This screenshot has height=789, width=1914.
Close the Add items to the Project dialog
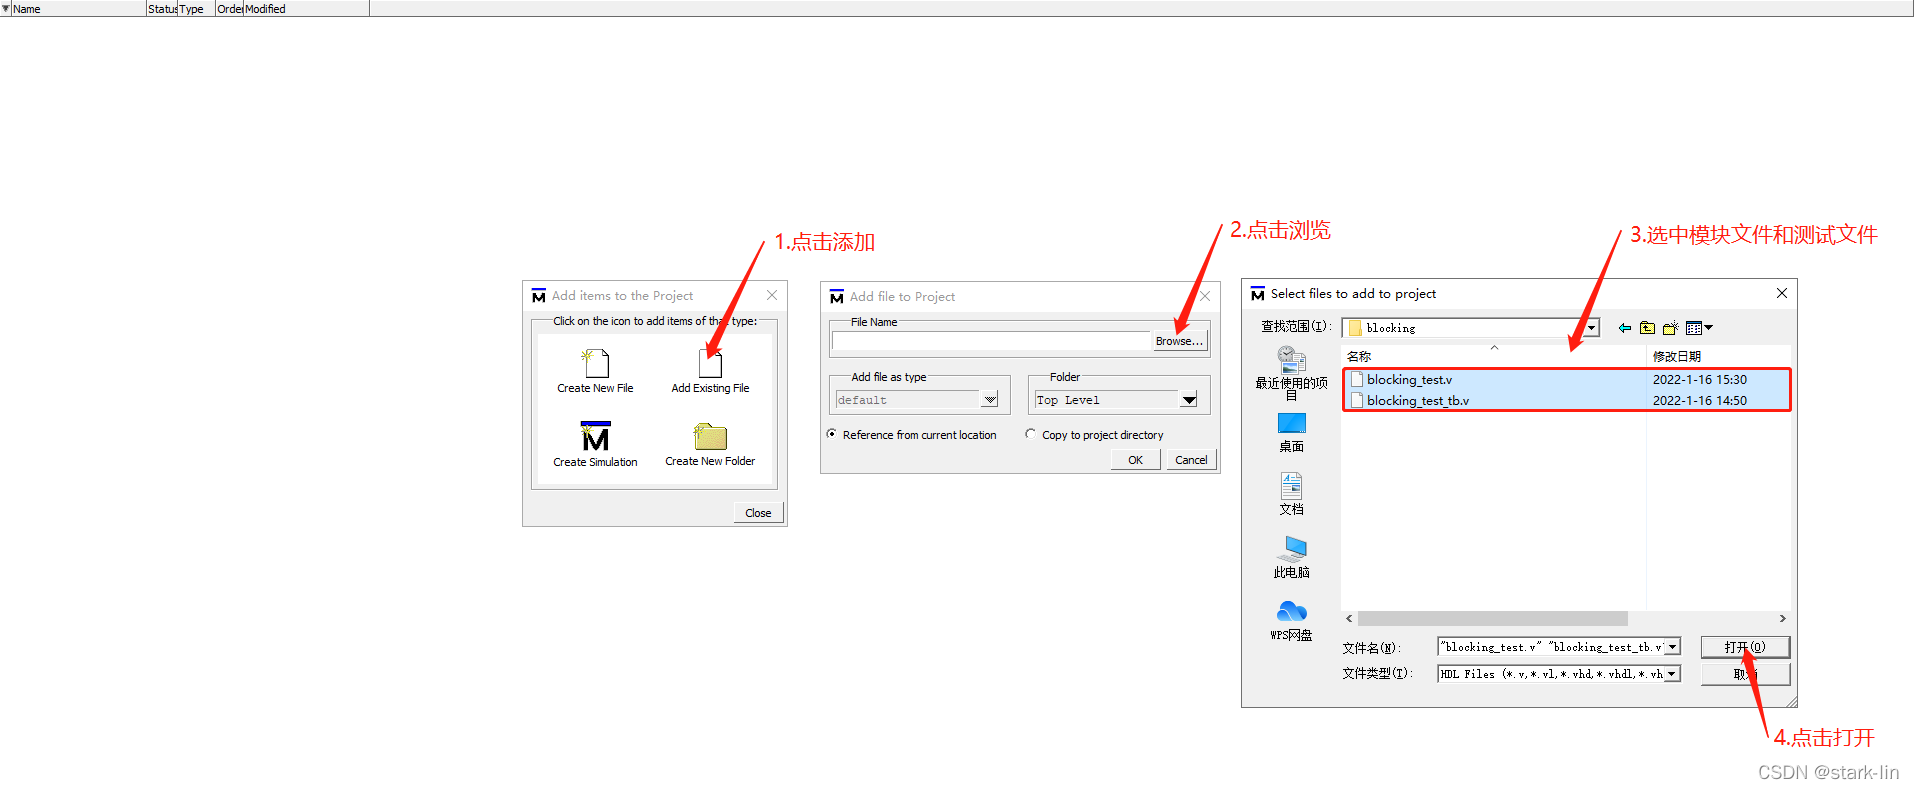click(x=771, y=295)
